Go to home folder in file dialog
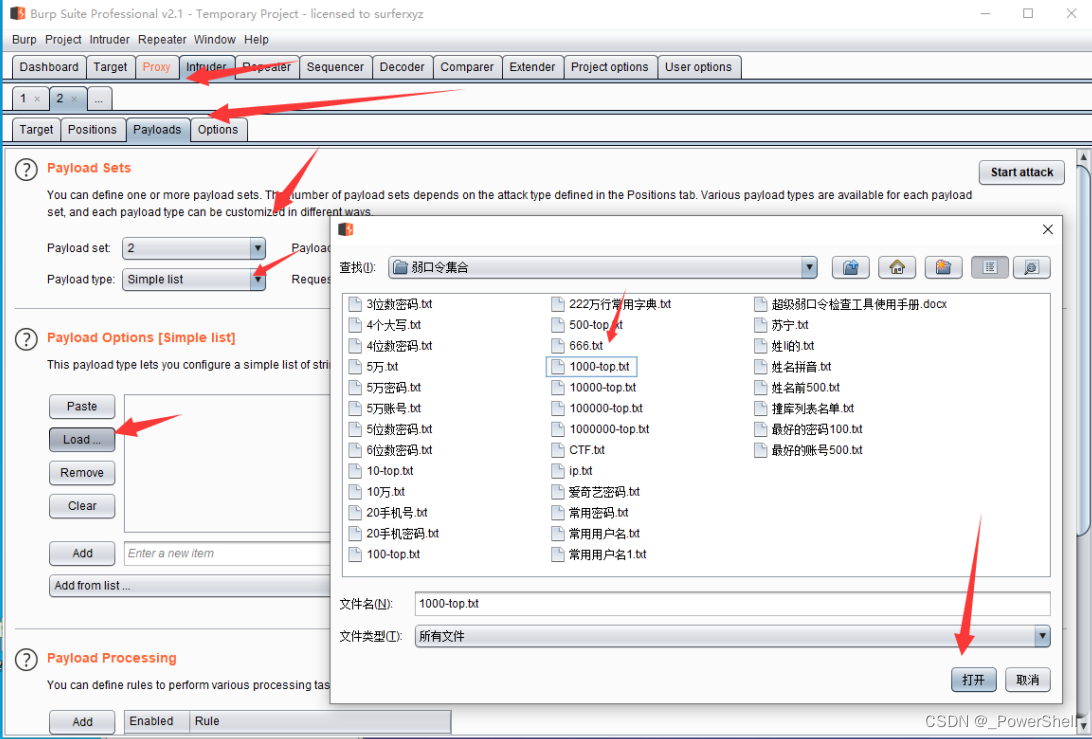Image resolution: width=1092 pixels, height=739 pixels. (897, 267)
